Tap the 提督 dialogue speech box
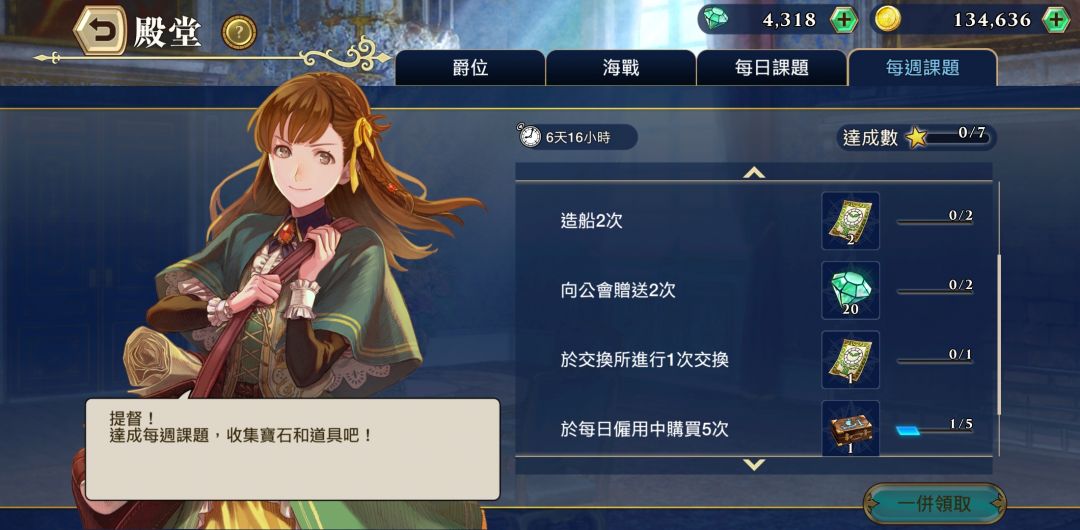1080x530 pixels. tap(292, 449)
